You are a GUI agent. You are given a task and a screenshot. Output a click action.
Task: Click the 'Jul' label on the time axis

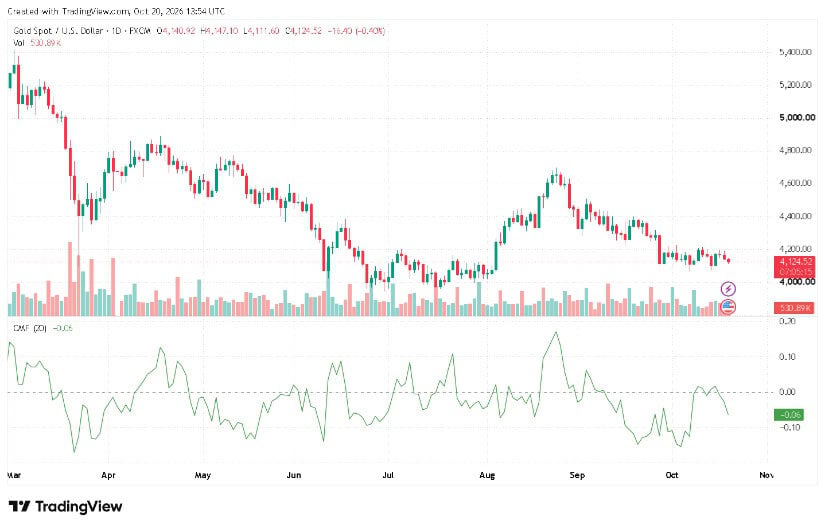388,475
